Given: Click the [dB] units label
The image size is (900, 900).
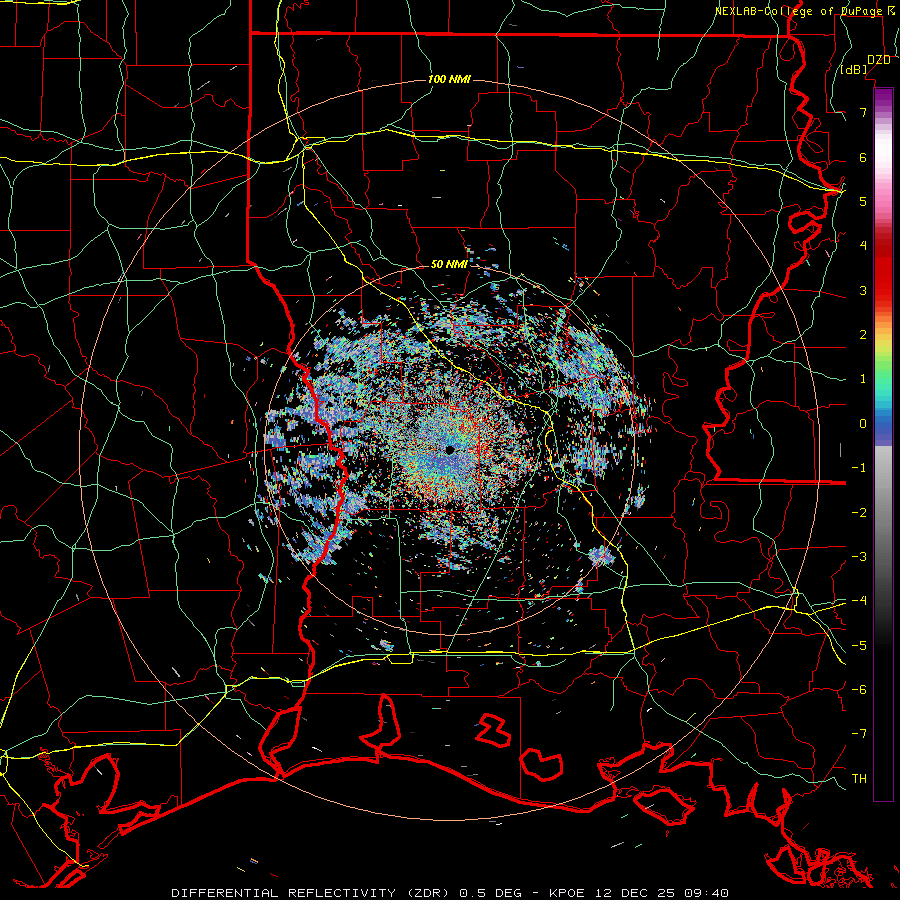Looking at the screenshot, I should 854,70.
